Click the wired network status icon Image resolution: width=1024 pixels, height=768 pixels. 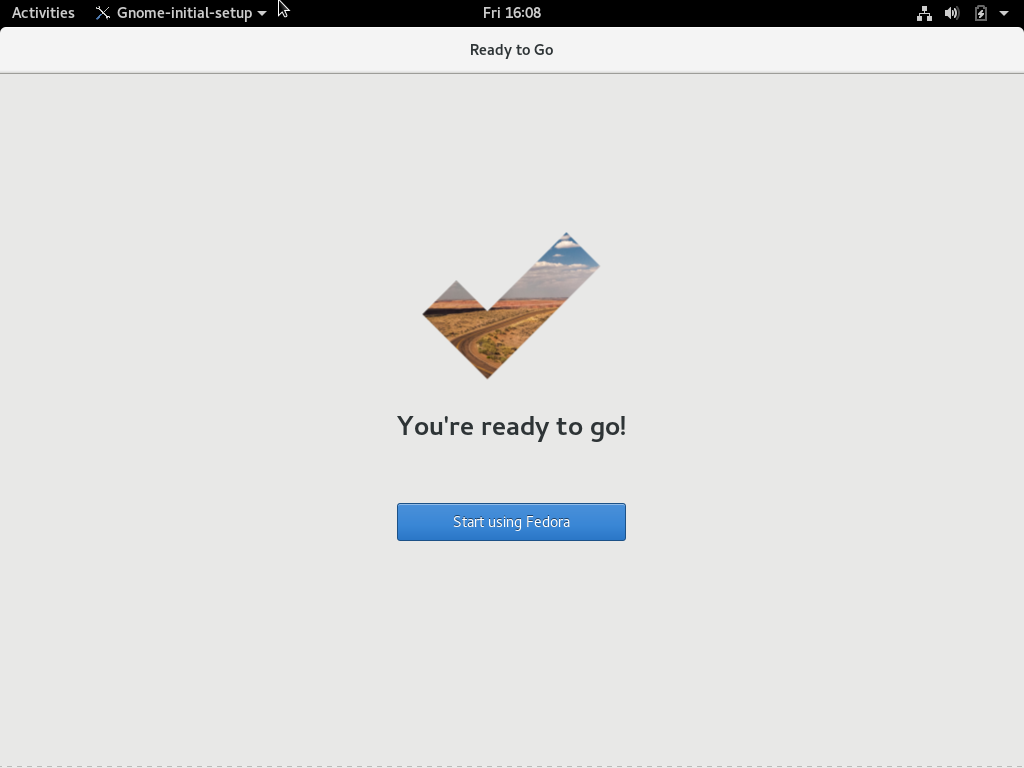click(924, 13)
